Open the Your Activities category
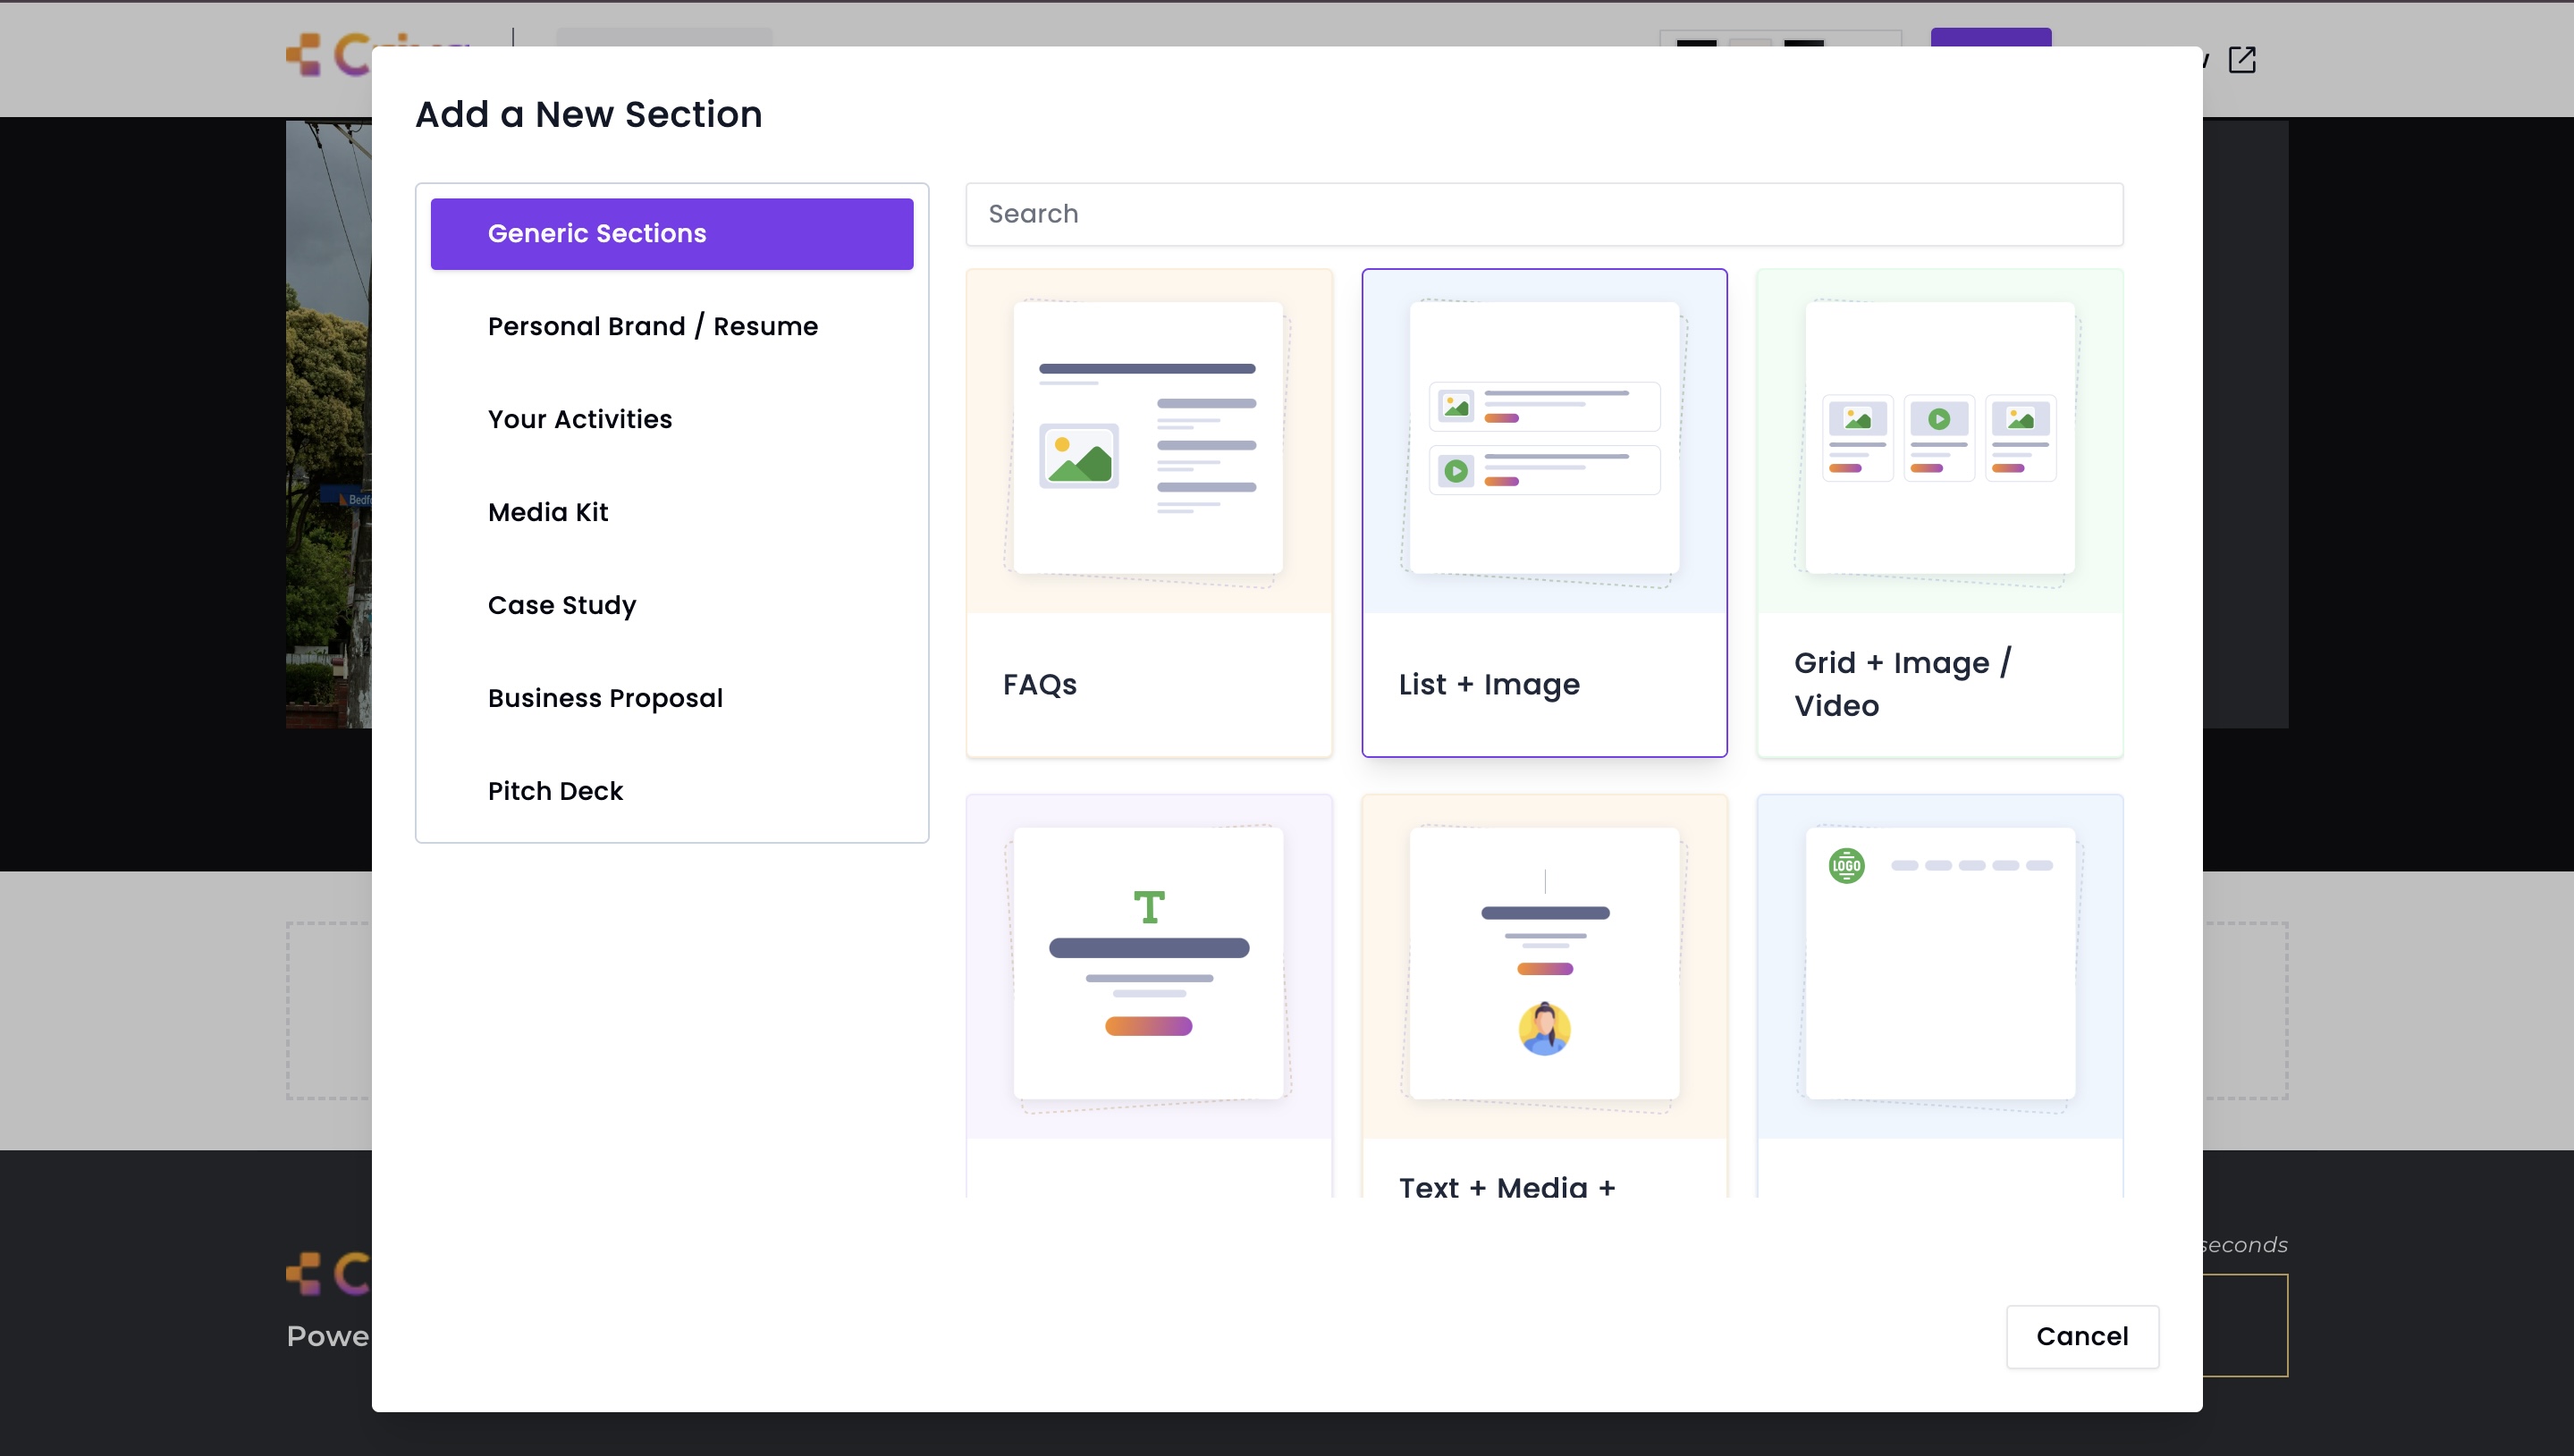Screen dimensions: 2574x1456 (579, 420)
